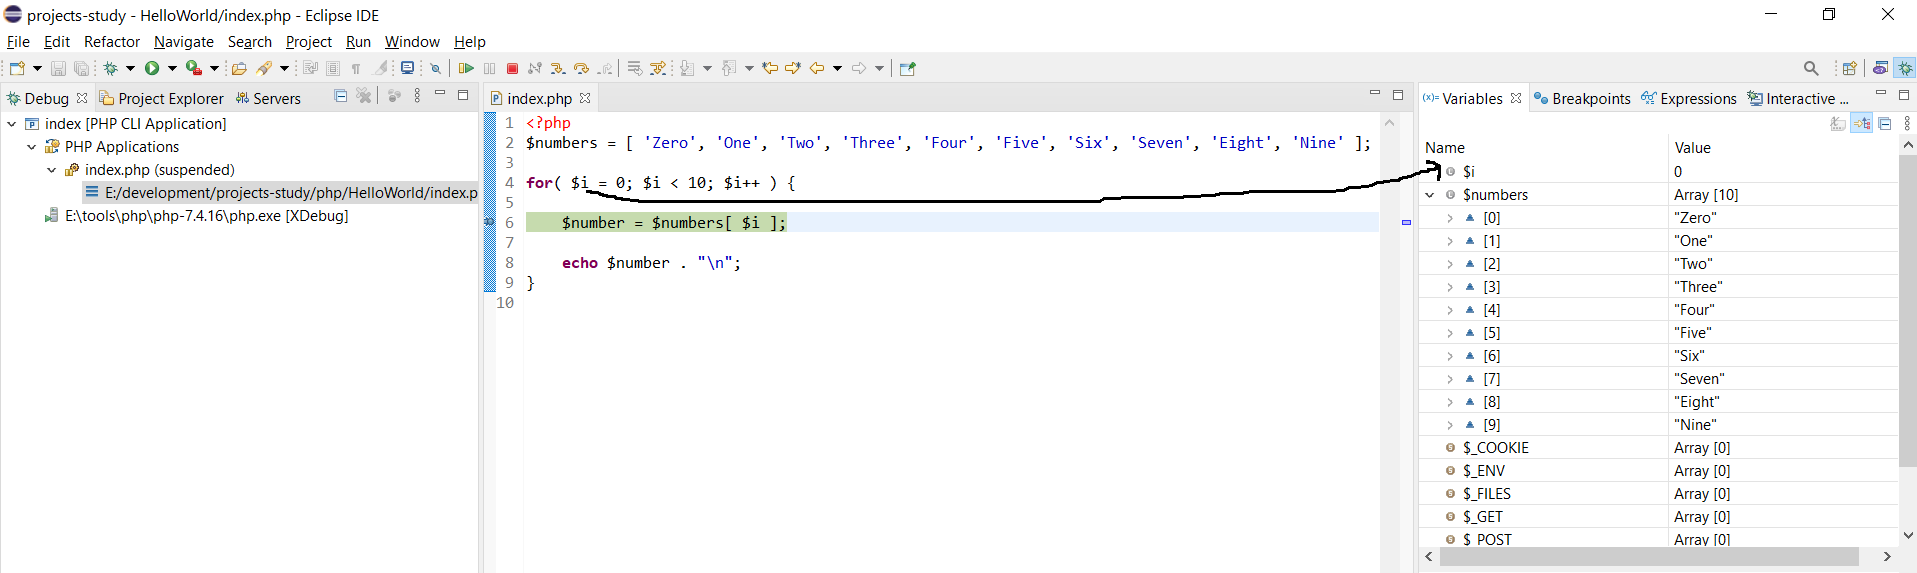The height and width of the screenshot is (573, 1917).
Task: Switch to the Servers tab
Action: [268, 98]
